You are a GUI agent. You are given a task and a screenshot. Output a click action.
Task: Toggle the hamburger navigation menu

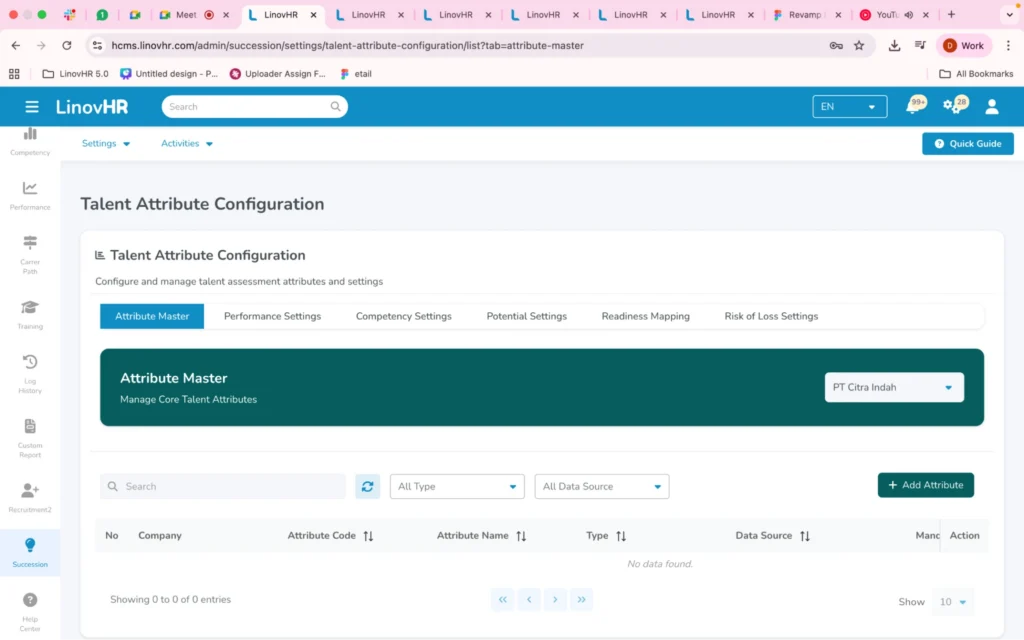point(33,106)
